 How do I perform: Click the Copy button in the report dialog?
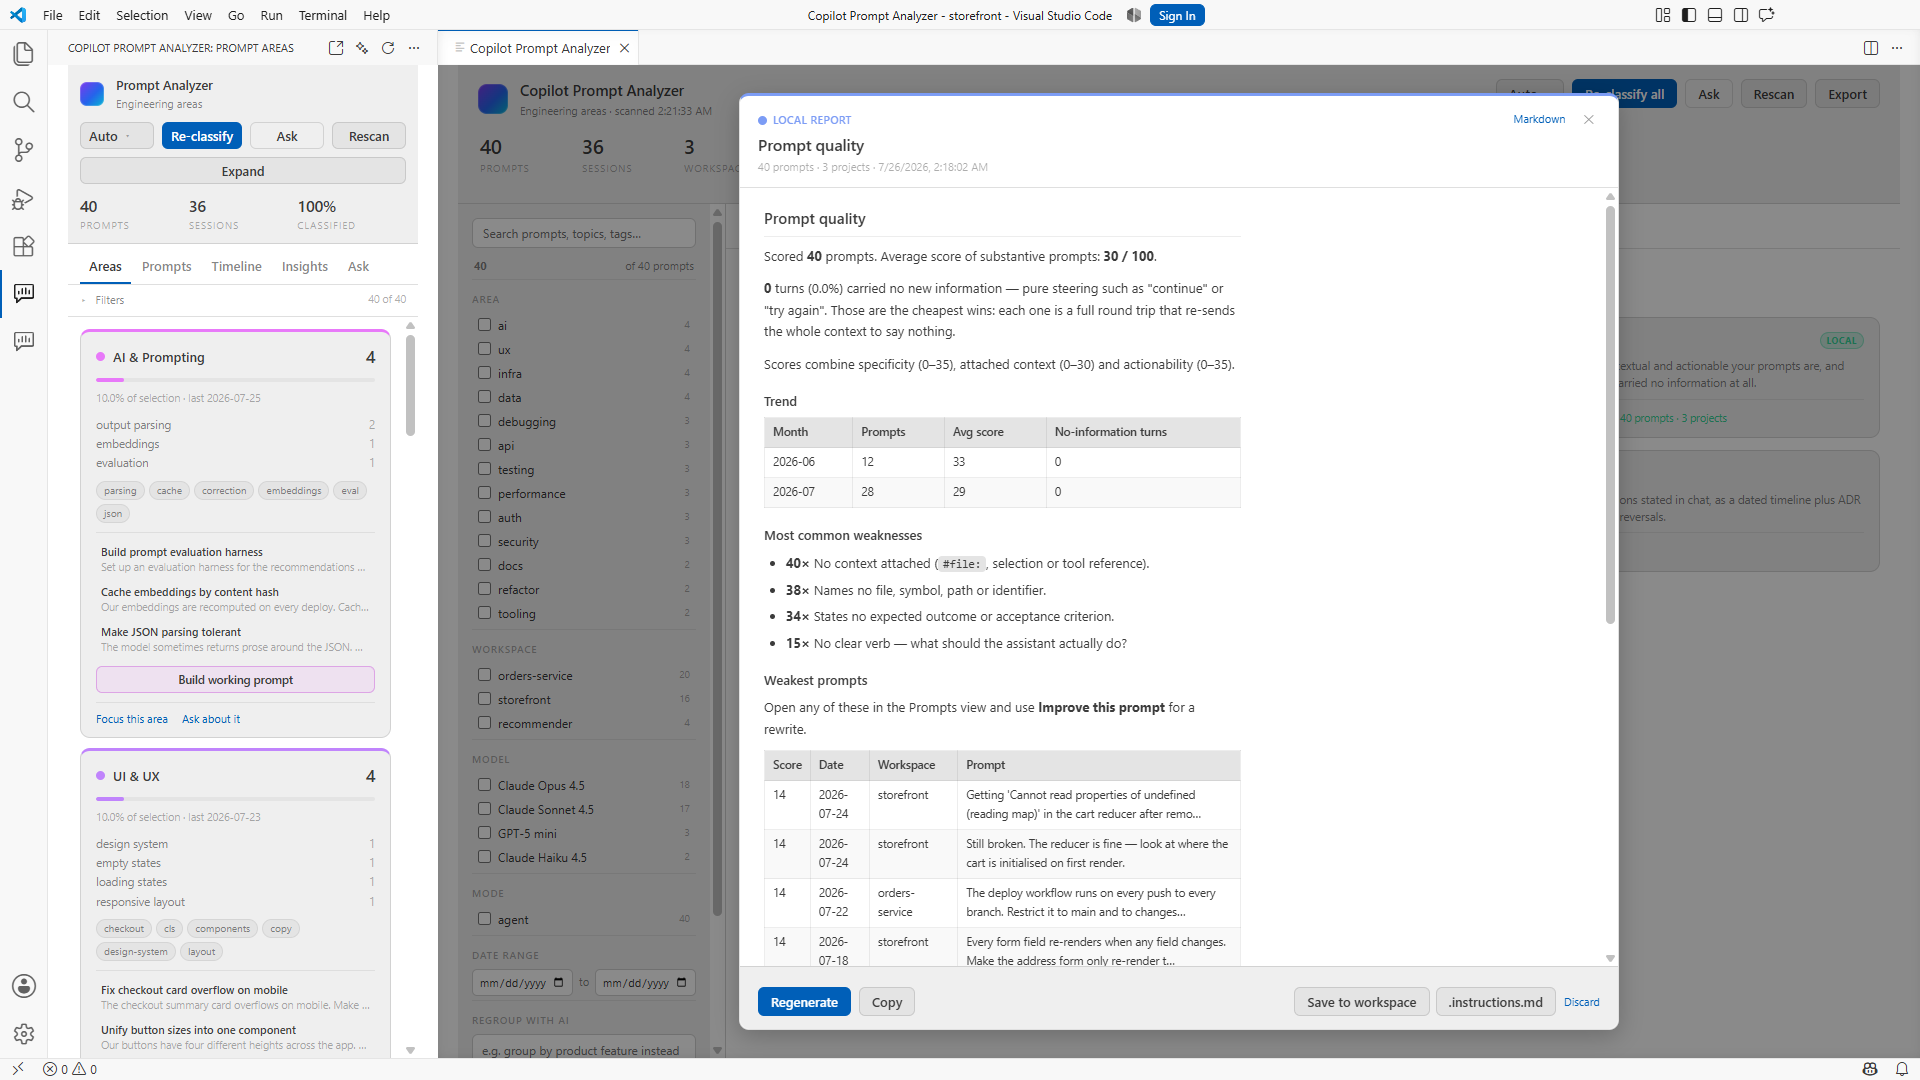[x=887, y=1002]
